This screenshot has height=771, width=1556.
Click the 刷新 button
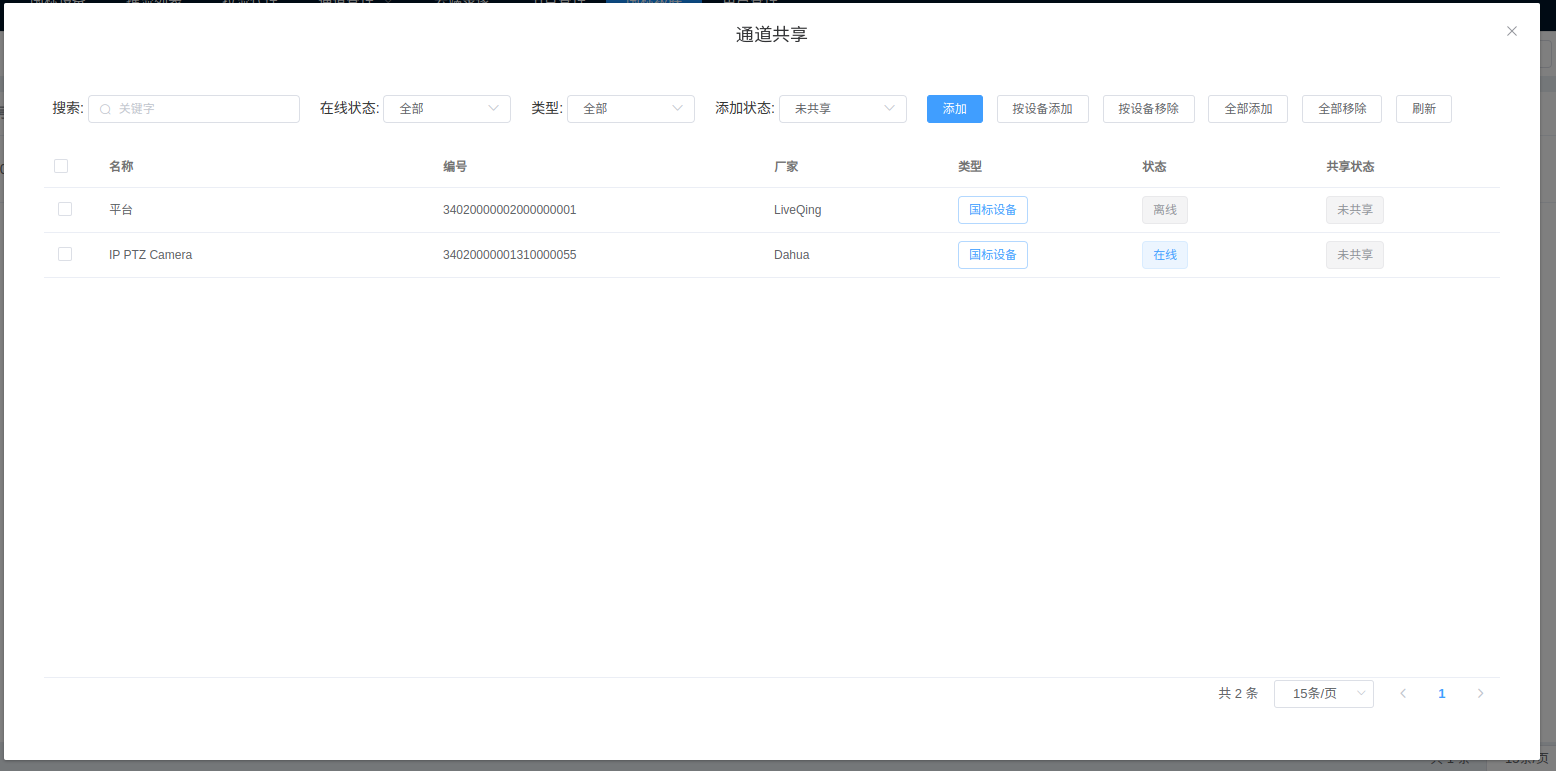coord(1423,109)
